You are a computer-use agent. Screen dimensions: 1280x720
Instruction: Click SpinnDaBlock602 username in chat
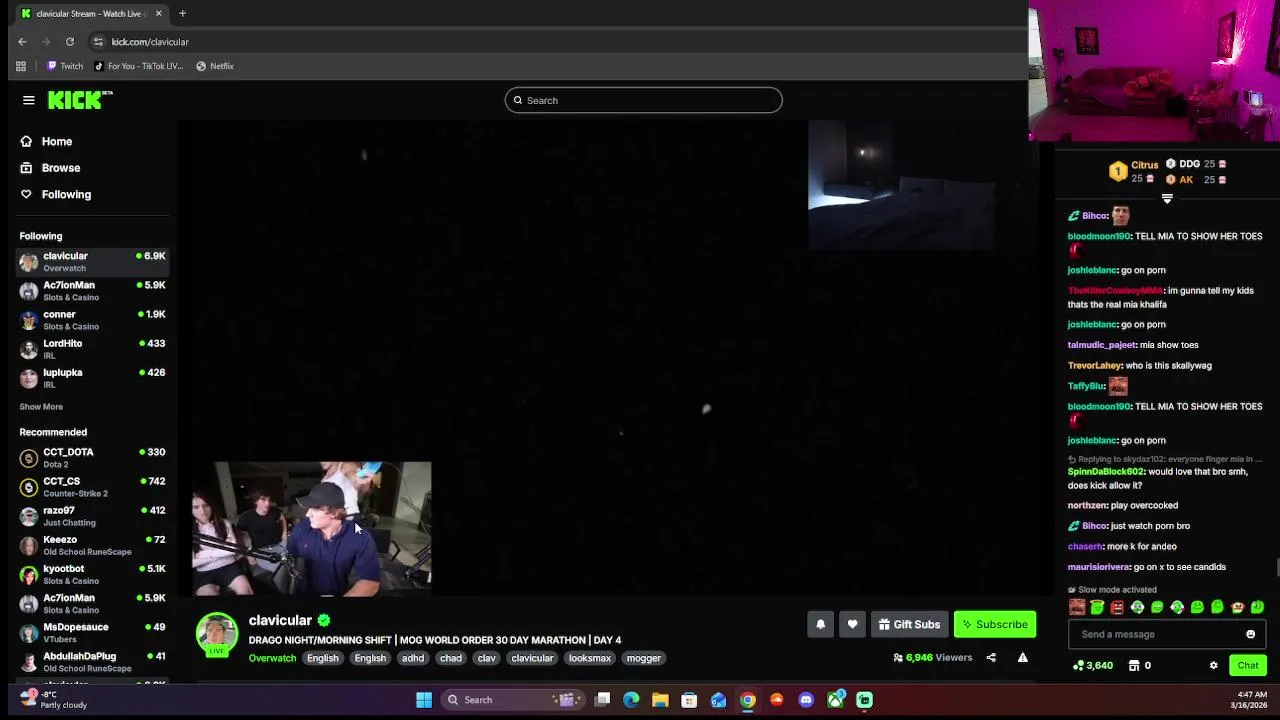tap(1106, 471)
